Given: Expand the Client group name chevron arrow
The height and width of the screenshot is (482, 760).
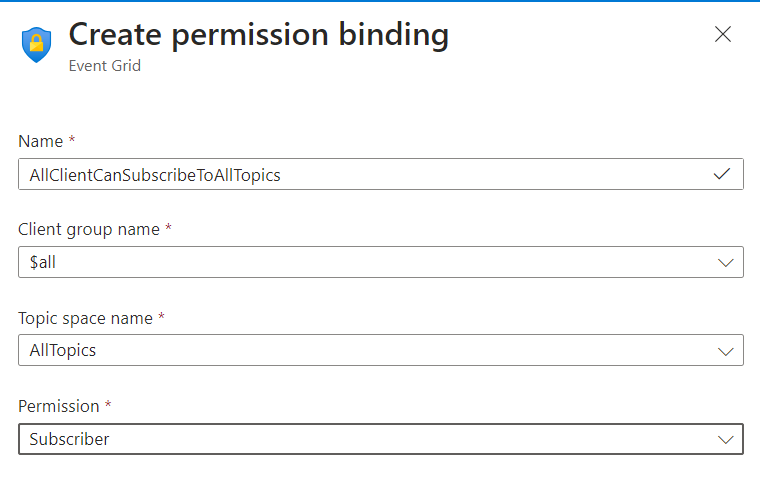Looking at the screenshot, I should 726,262.
